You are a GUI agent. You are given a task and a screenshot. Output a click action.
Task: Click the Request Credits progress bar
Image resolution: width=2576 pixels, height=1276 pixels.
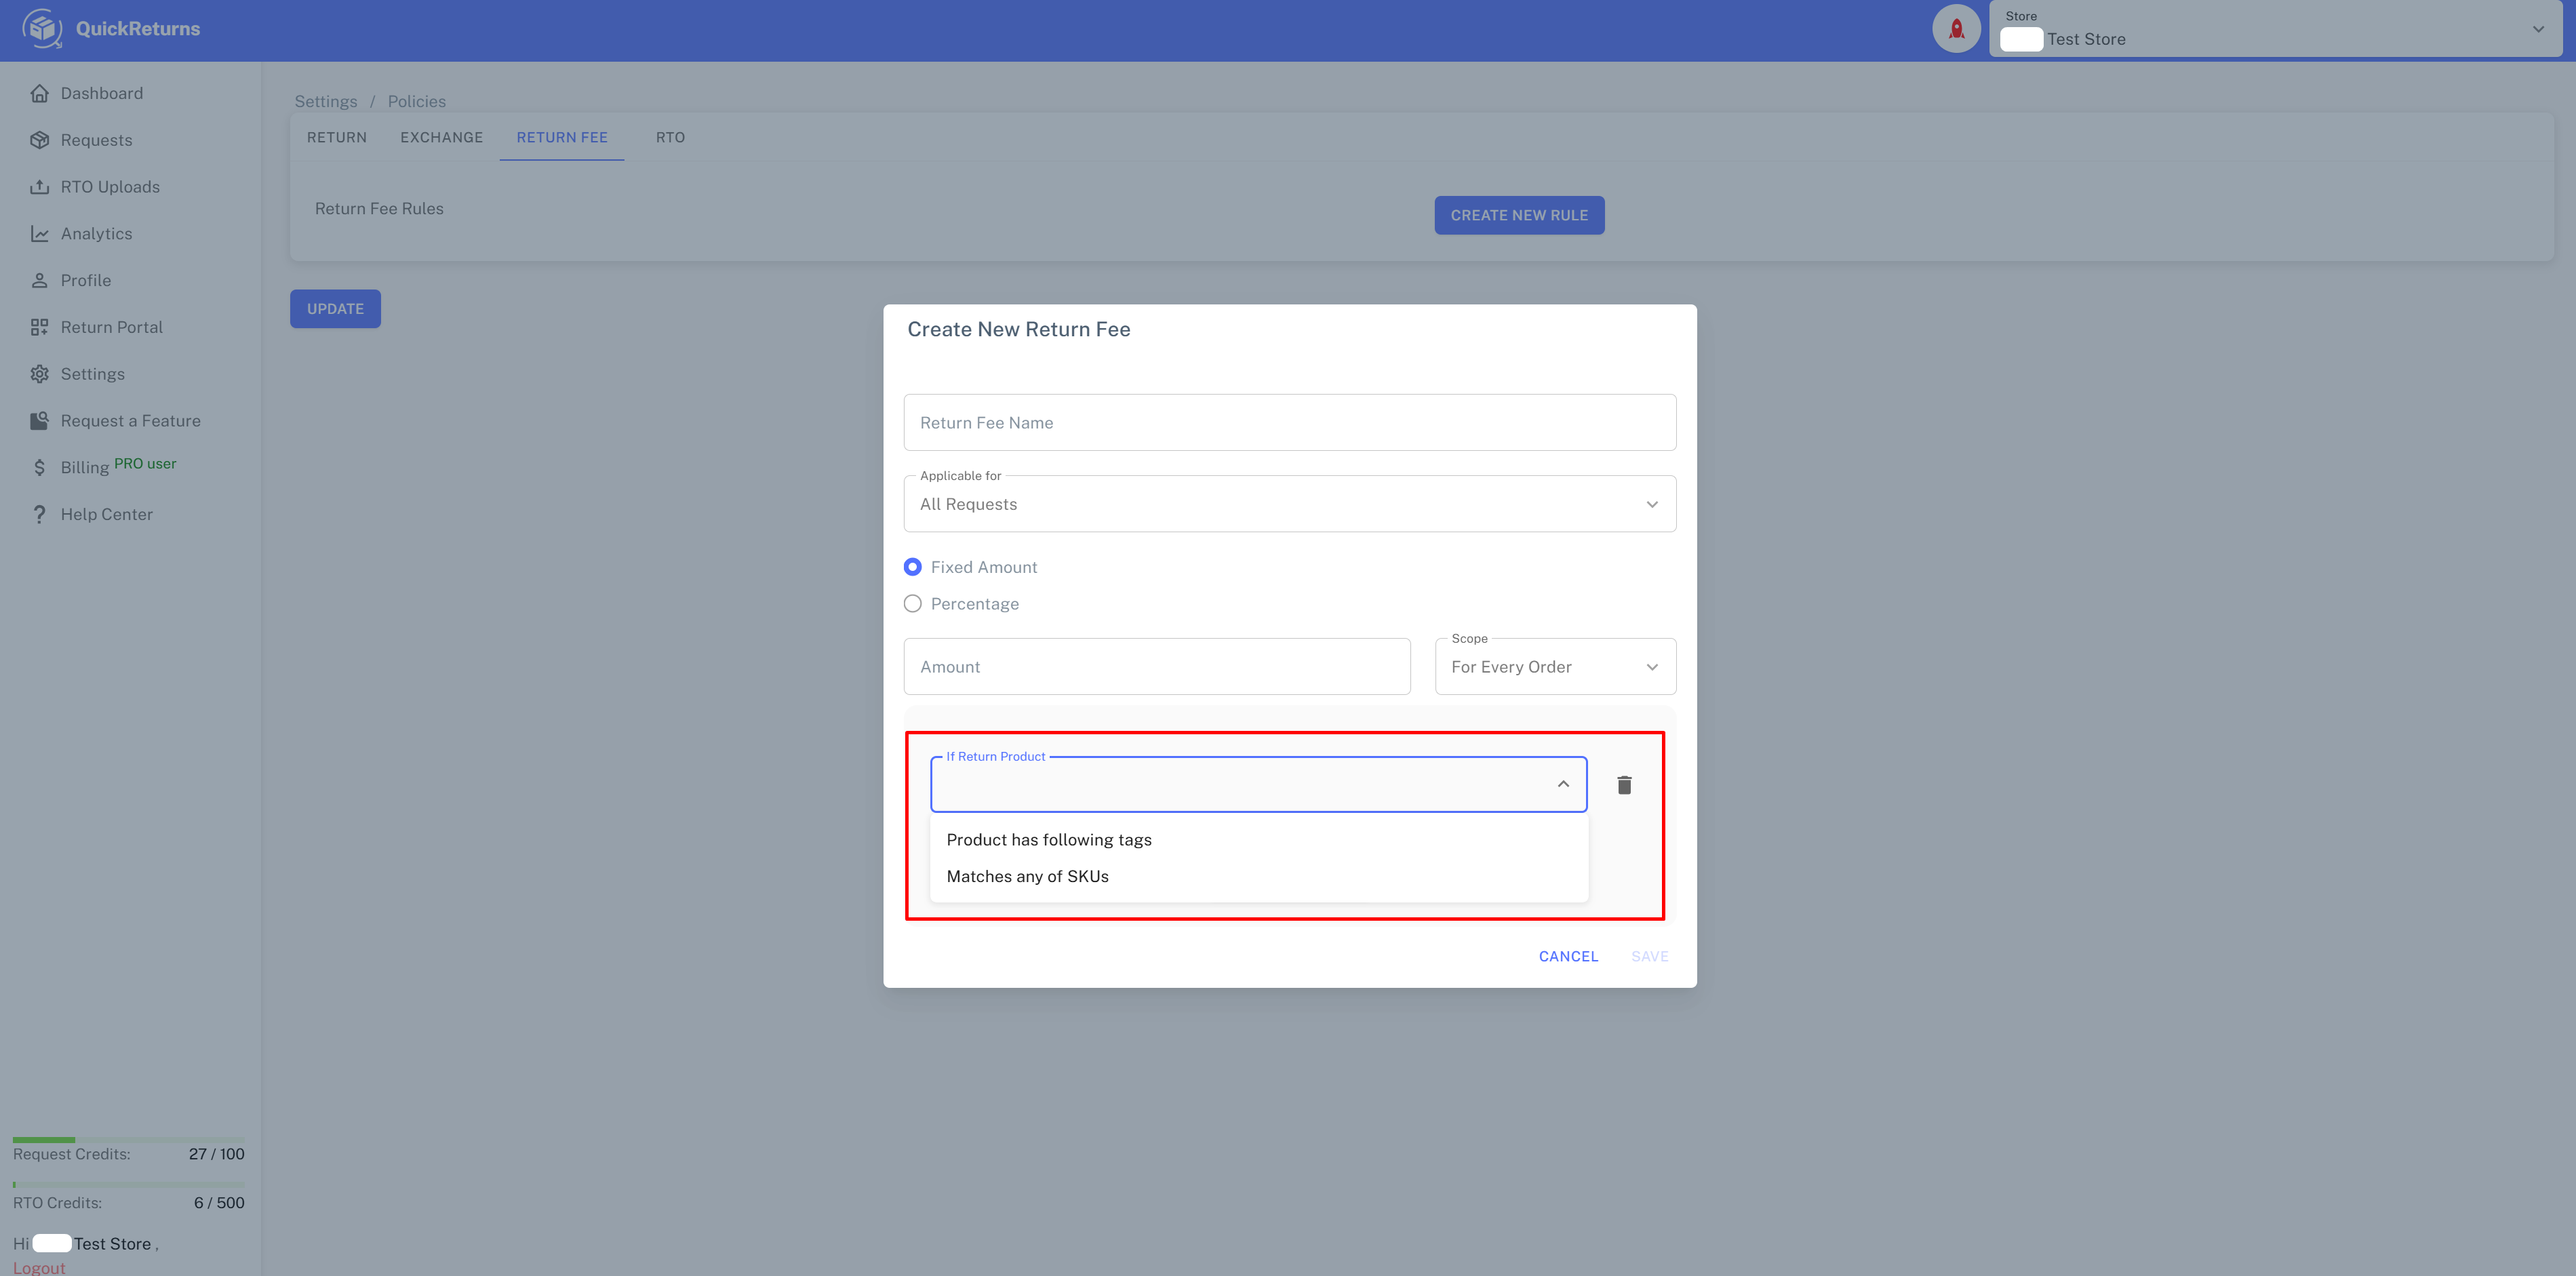[129, 1140]
